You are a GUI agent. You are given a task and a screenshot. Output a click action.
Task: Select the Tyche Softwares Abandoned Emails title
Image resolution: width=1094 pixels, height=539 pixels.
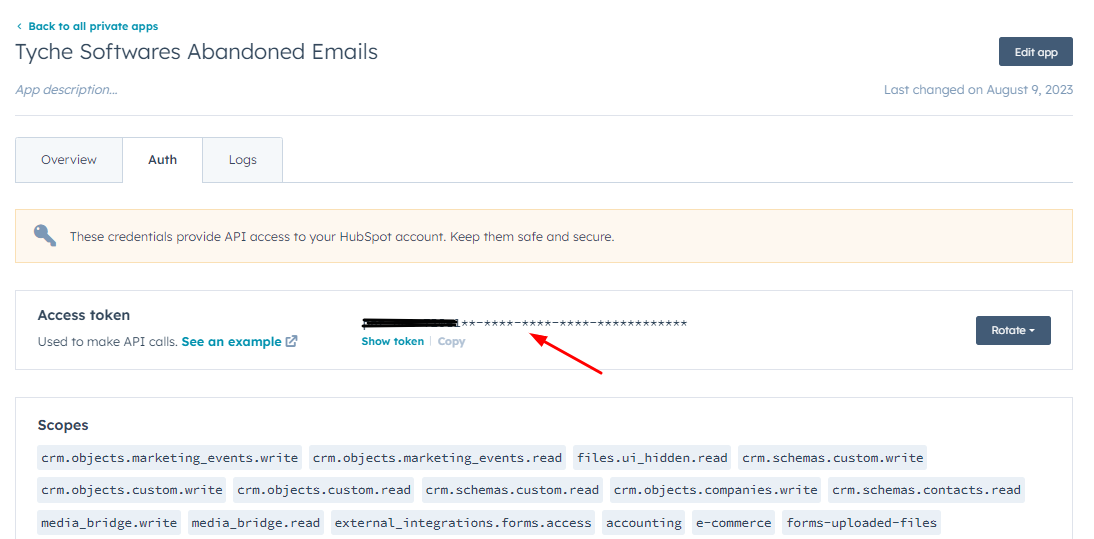(197, 52)
